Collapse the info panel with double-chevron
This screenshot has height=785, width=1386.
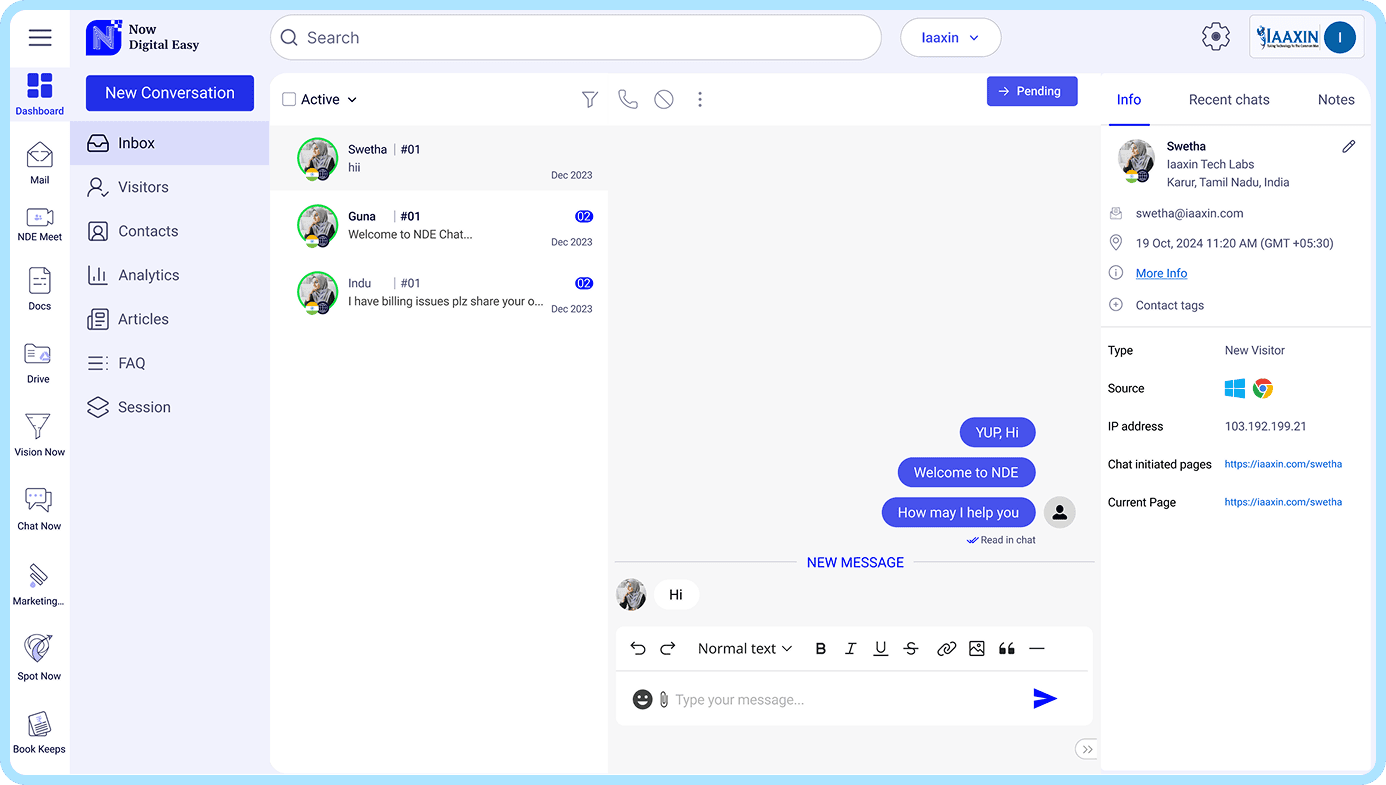pyautogui.click(x=1086, y=749)
